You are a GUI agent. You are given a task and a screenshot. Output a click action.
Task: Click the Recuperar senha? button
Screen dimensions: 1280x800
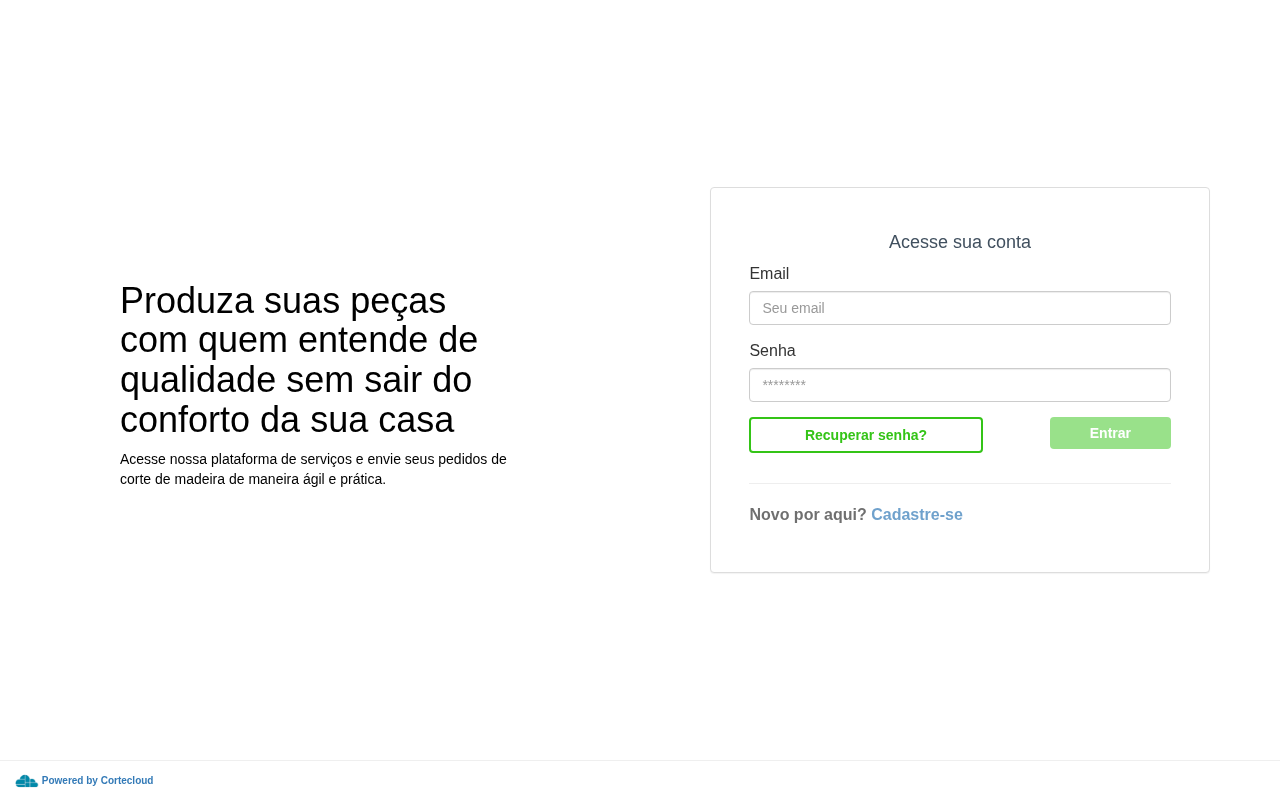coord(866,435)
